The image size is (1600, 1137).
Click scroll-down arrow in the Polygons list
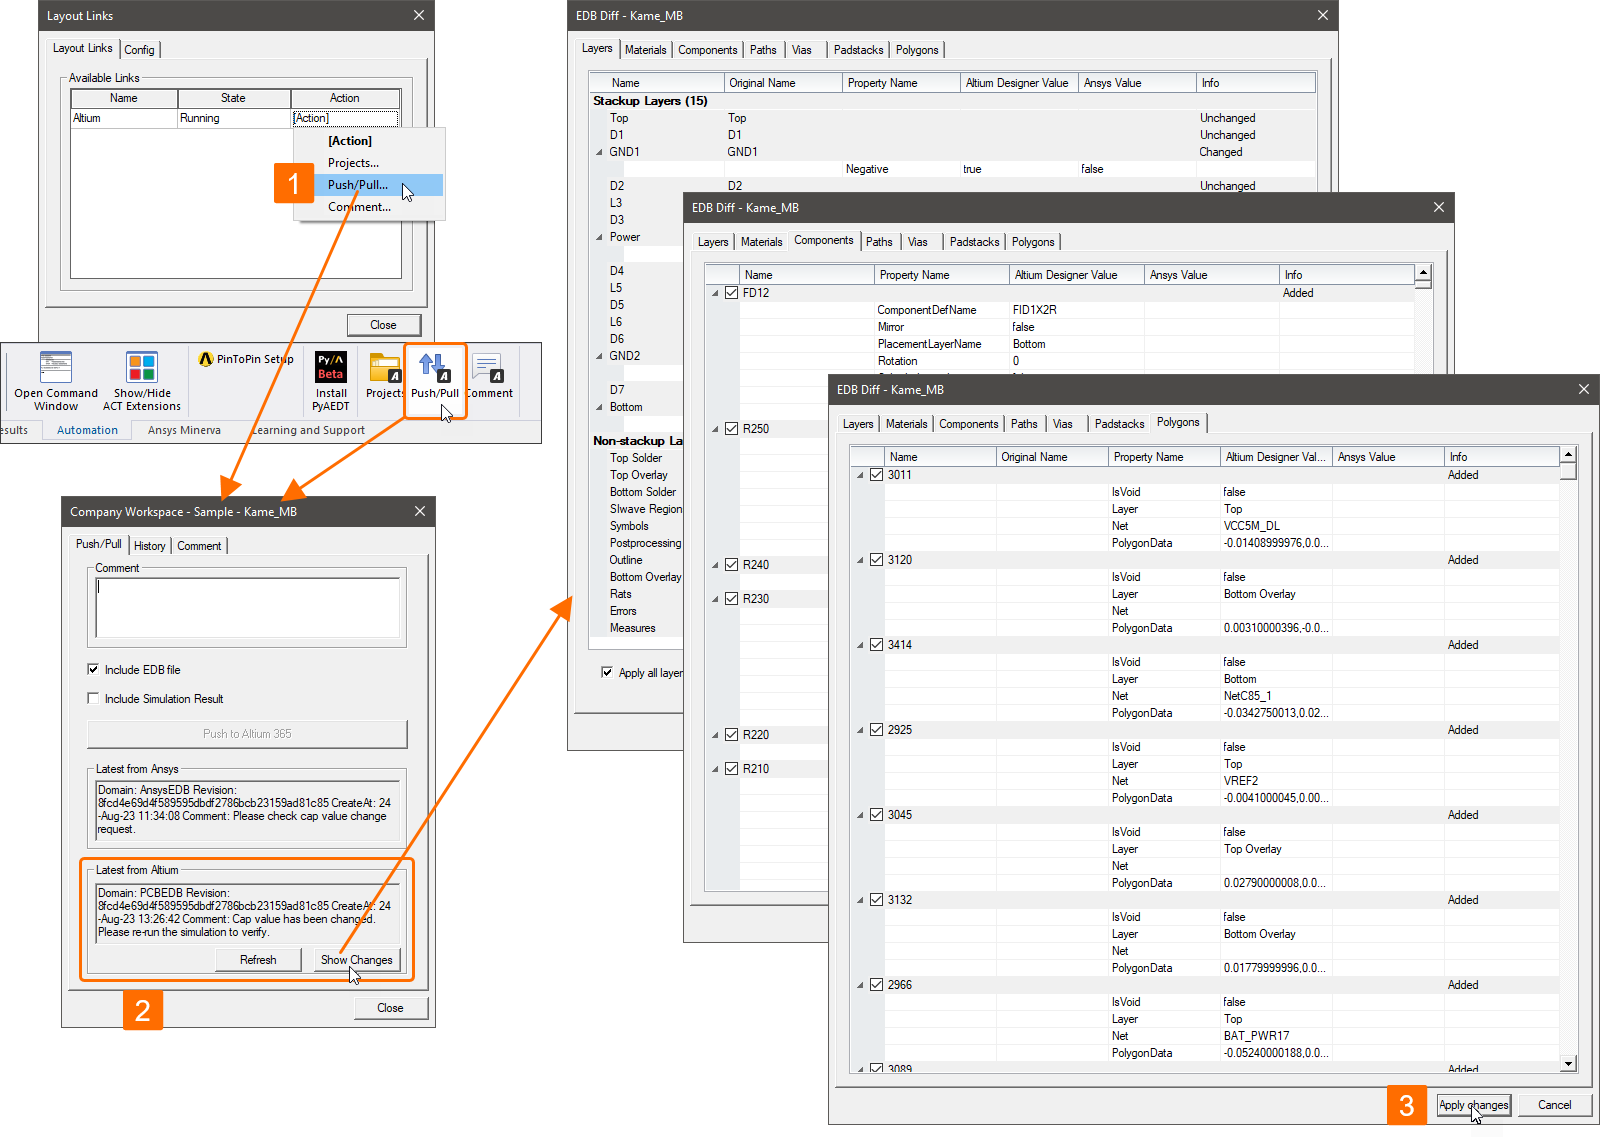coord(1568,1064)
